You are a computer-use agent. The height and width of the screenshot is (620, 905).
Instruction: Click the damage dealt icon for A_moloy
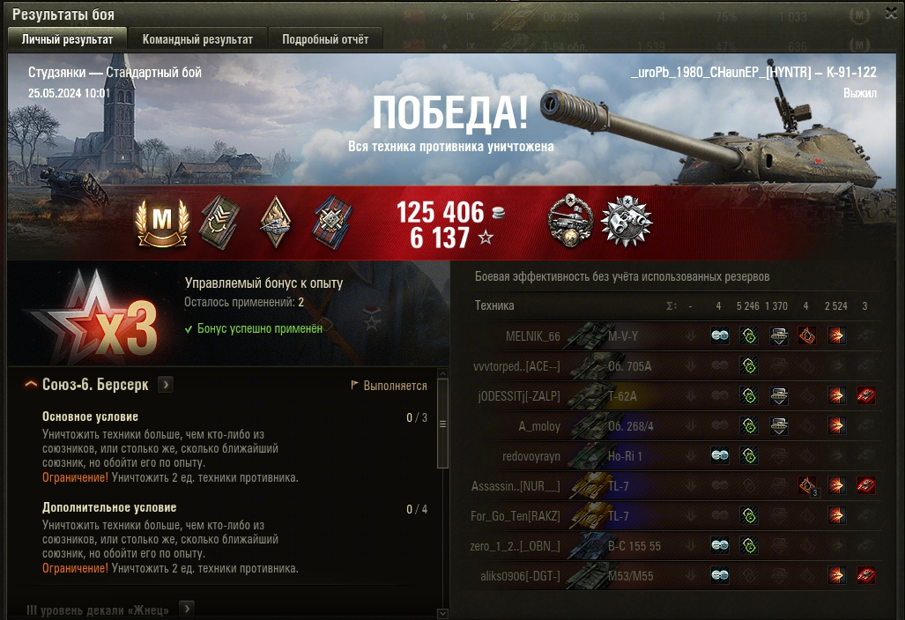836,425
